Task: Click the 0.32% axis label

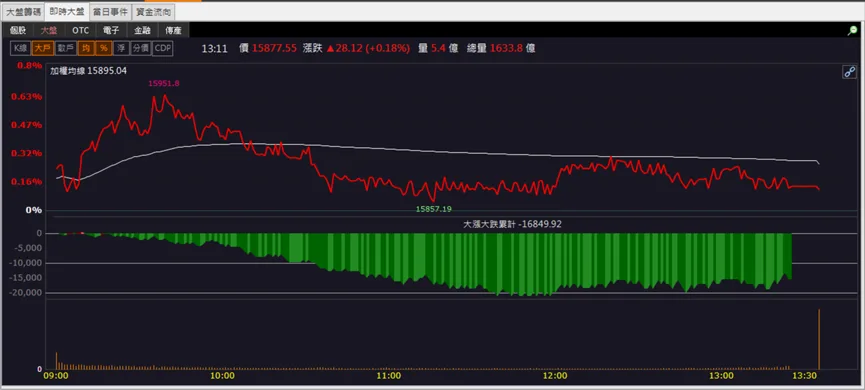Action: (26, 153)
